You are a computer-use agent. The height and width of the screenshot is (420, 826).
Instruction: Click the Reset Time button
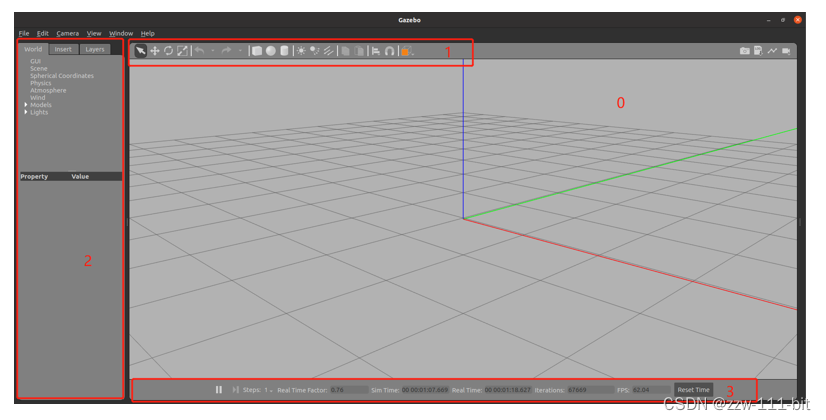[x=693, y=390]
